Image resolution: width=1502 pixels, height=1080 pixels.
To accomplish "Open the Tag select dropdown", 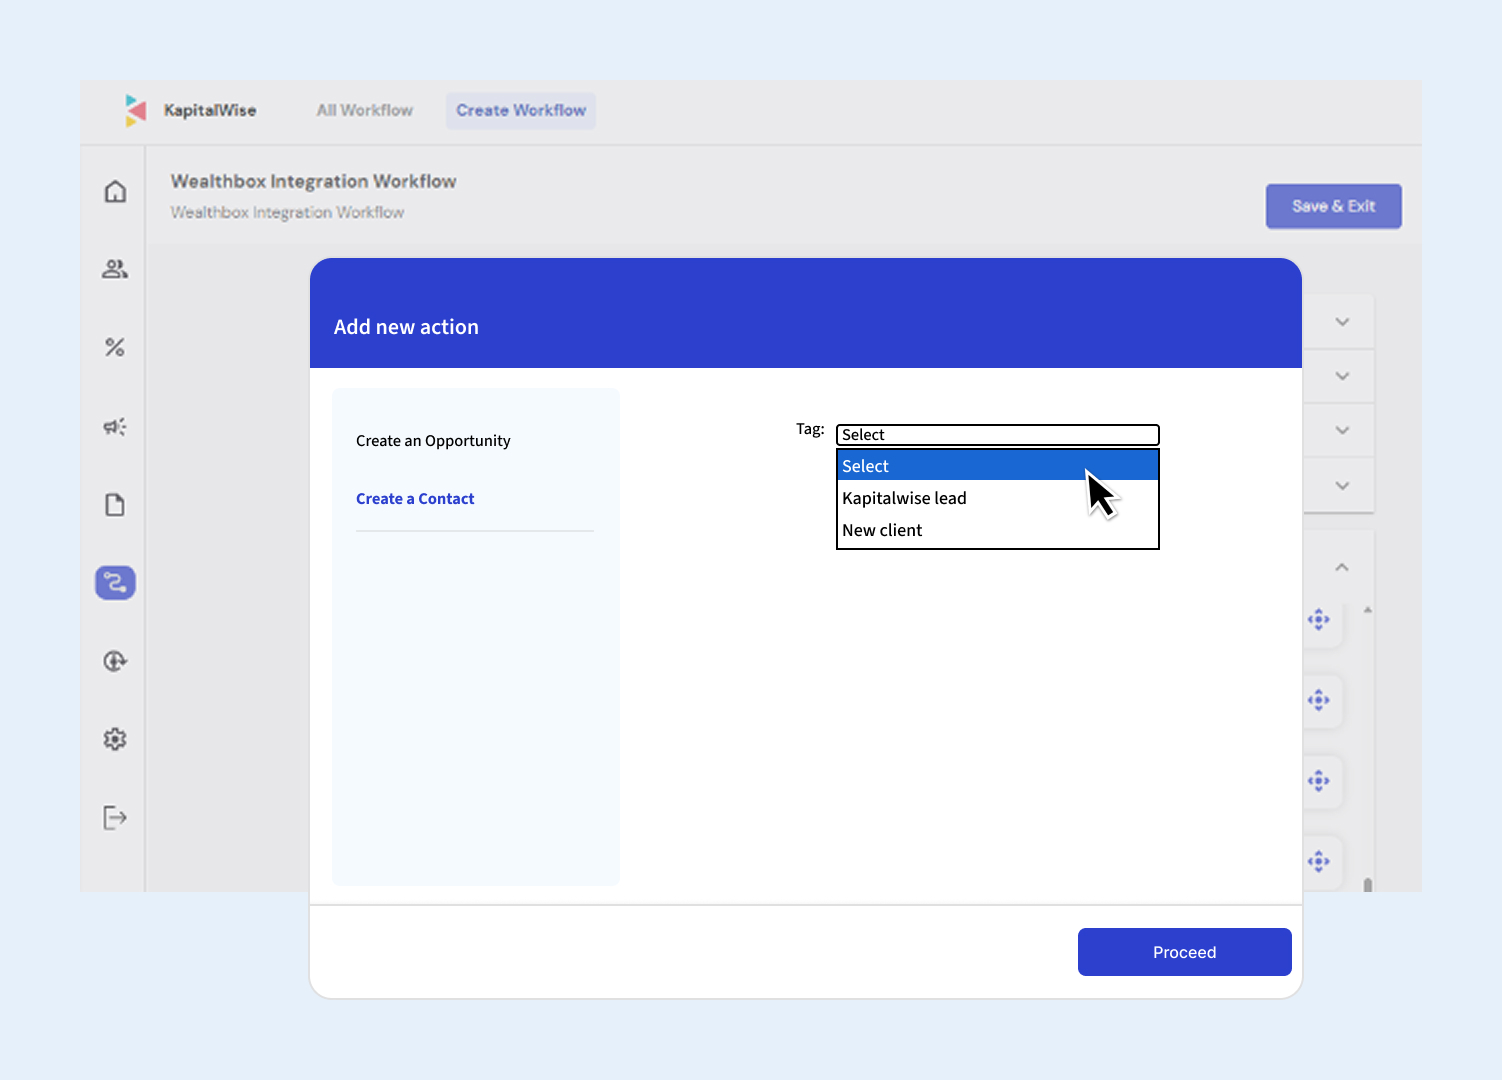I will (997, 435).
